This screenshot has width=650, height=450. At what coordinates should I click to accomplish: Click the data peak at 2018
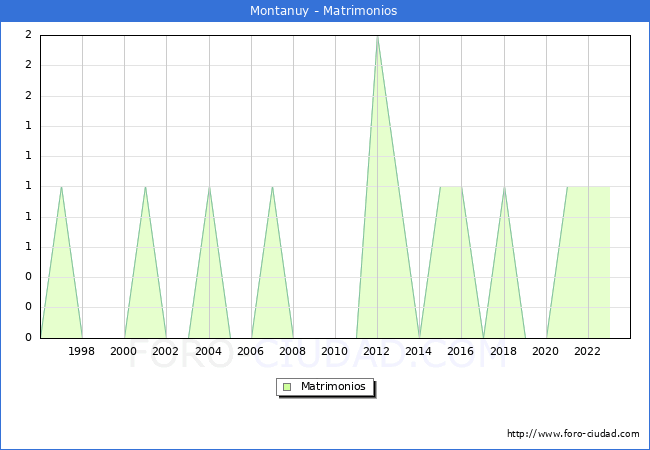504,187
